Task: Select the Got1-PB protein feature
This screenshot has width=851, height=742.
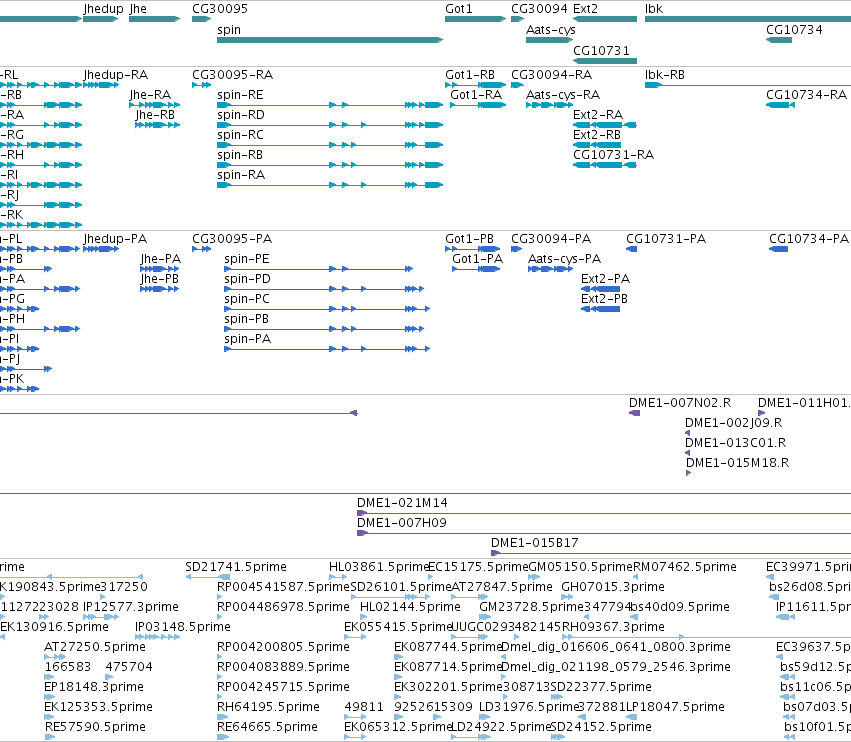Action: 473,249
